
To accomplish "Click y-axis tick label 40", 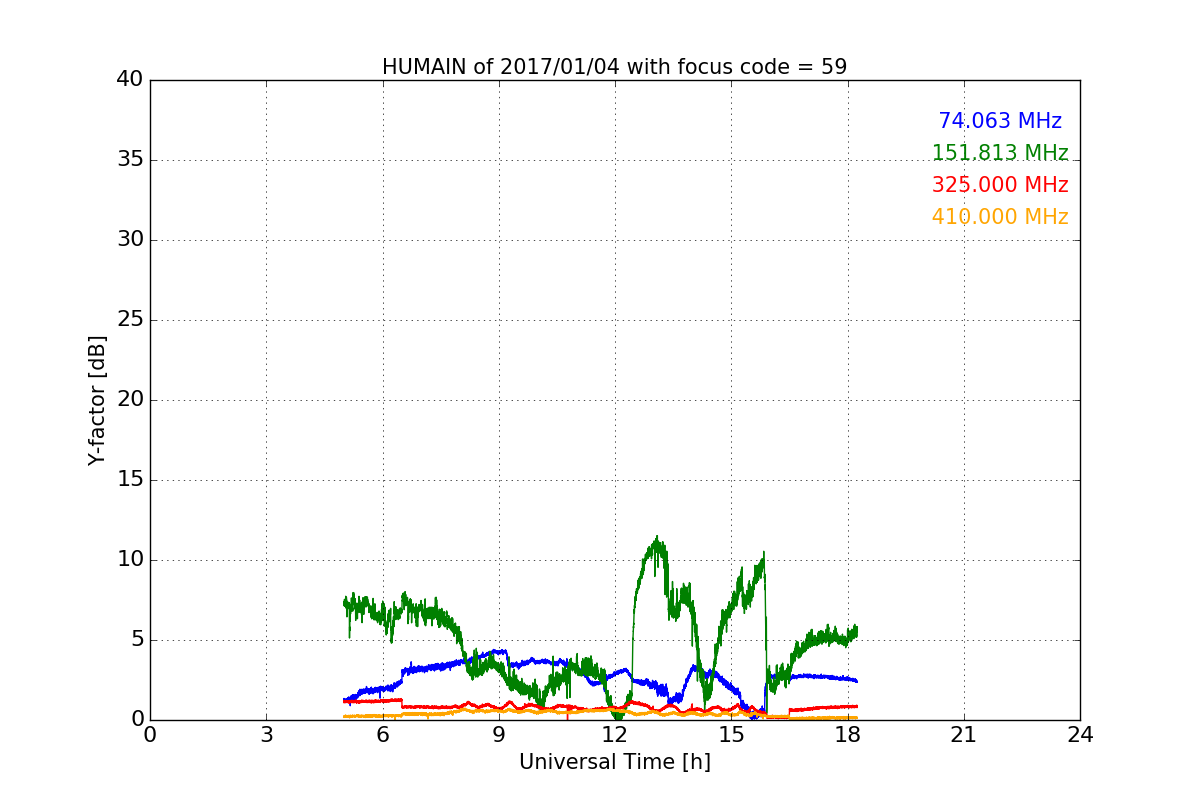I will point(130,80).
